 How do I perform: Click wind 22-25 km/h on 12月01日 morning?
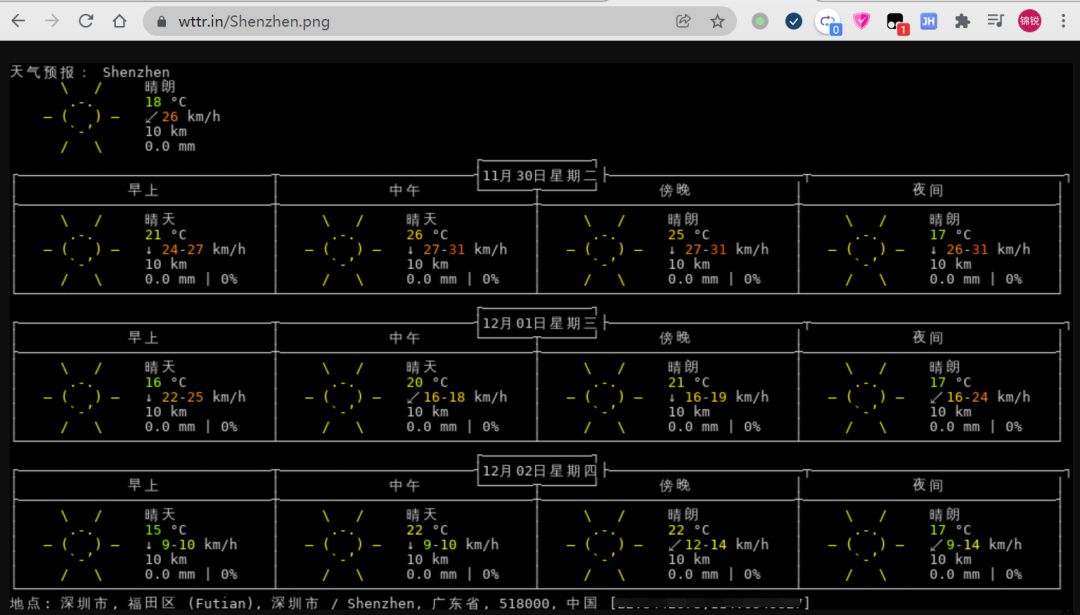coord(195,397)
